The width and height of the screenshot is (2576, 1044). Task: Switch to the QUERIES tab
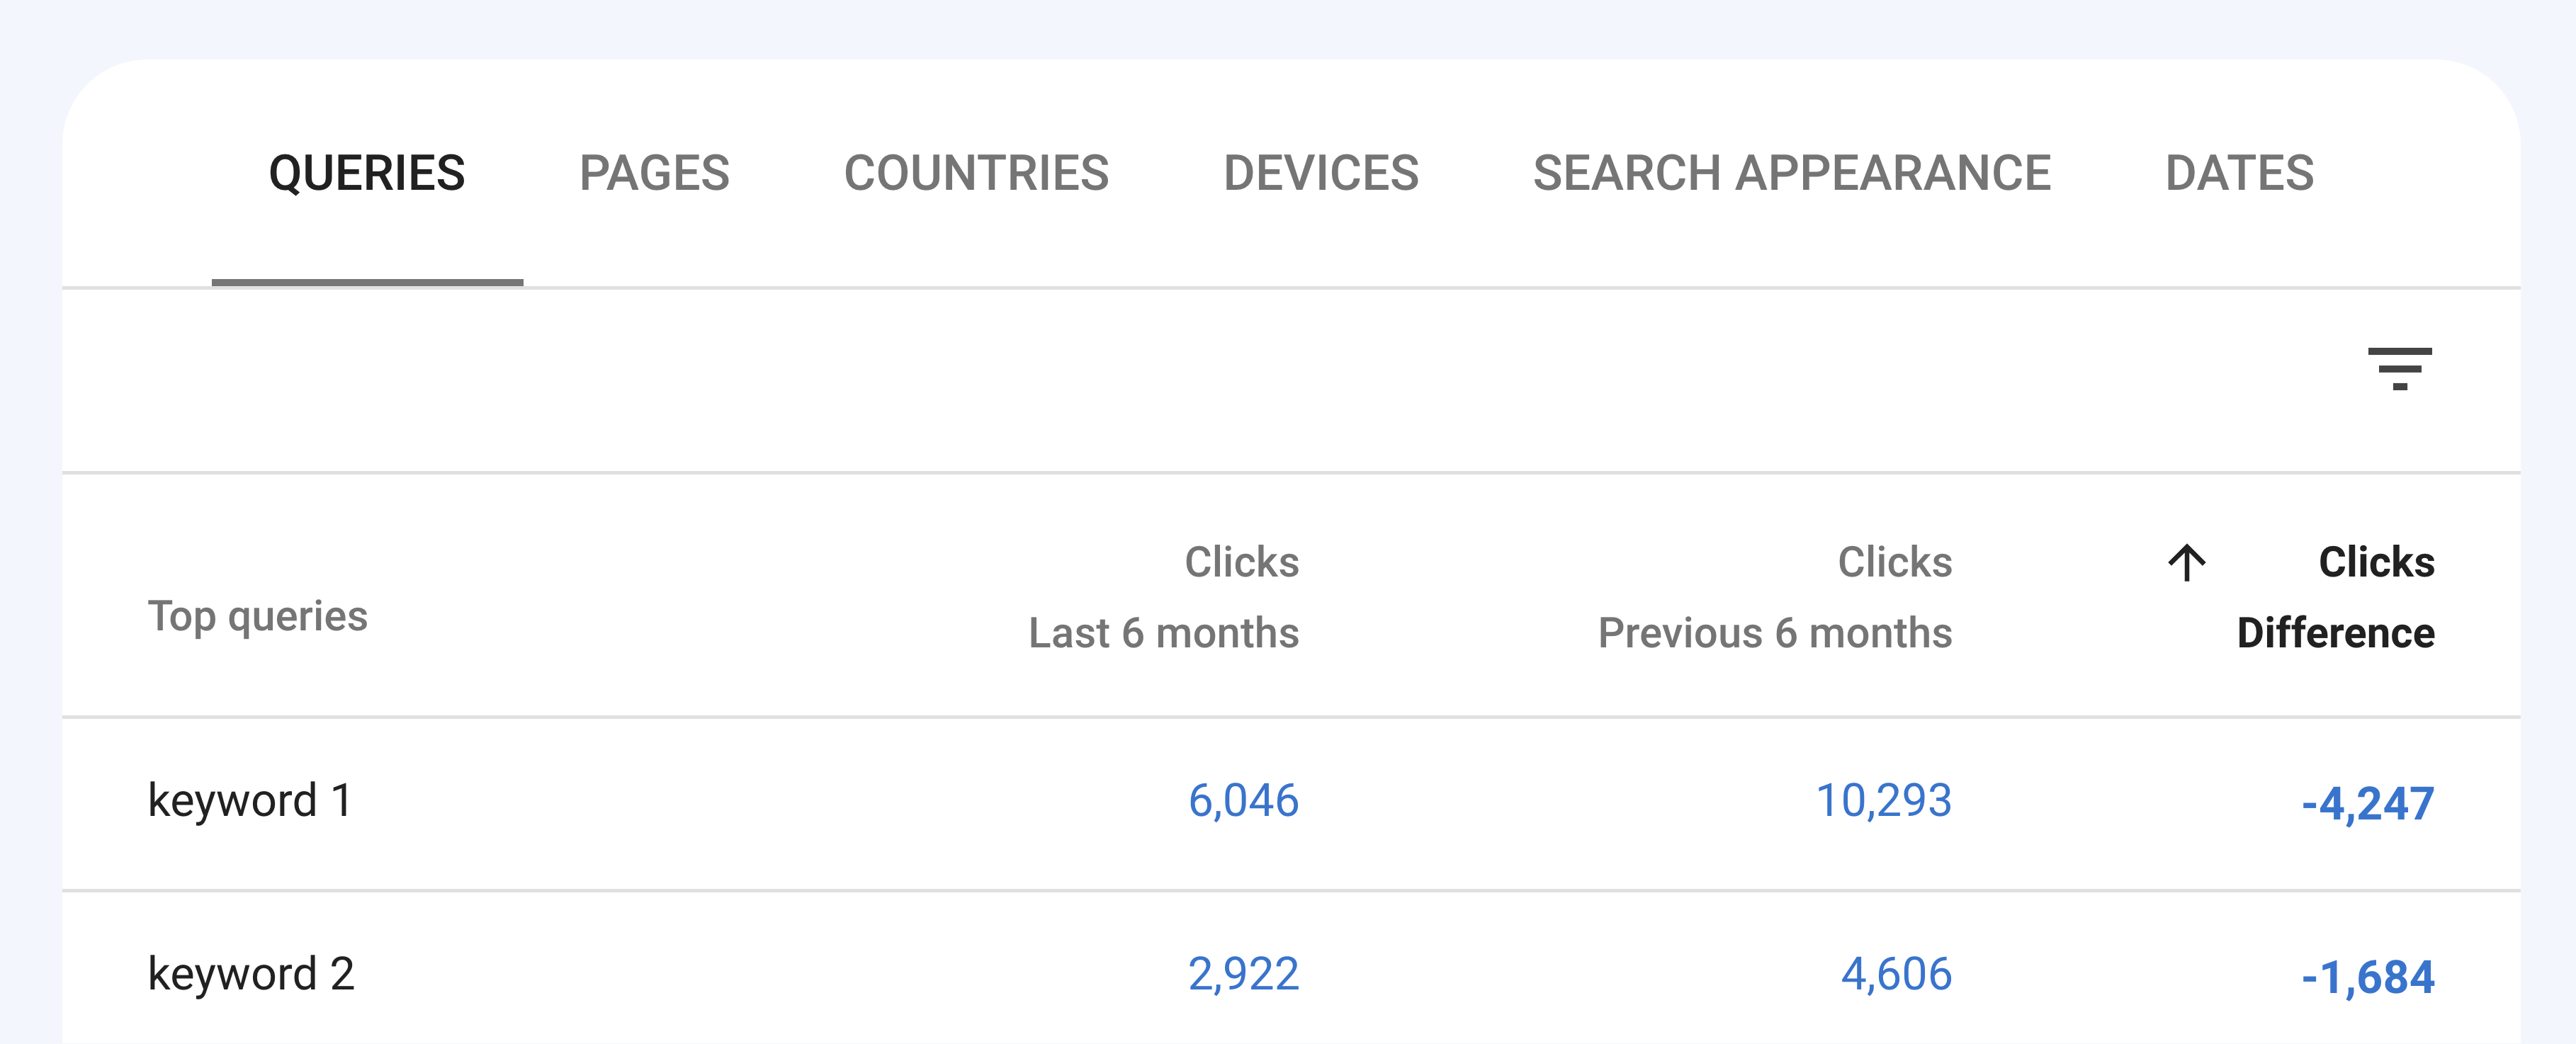coord(365,171)
